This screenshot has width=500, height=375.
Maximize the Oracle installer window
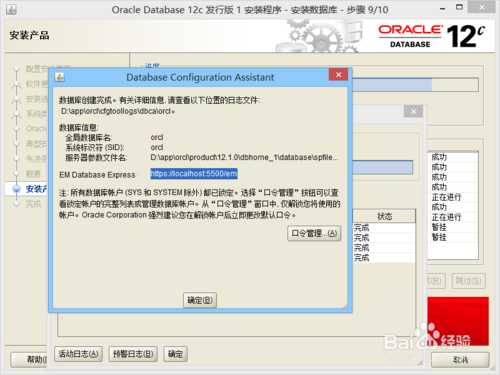coord(459,7)
